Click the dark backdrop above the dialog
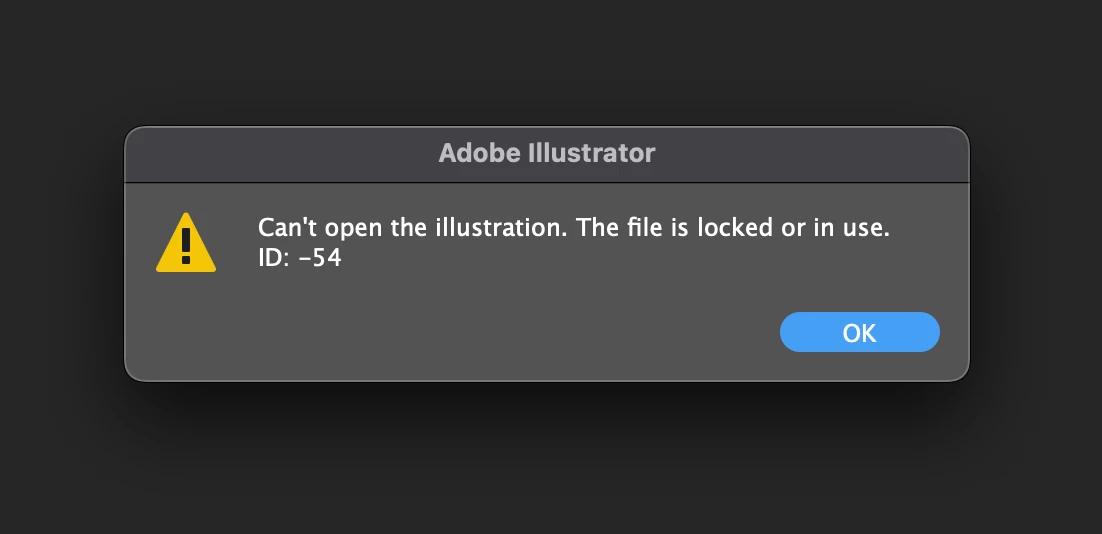 pos(550,60)
